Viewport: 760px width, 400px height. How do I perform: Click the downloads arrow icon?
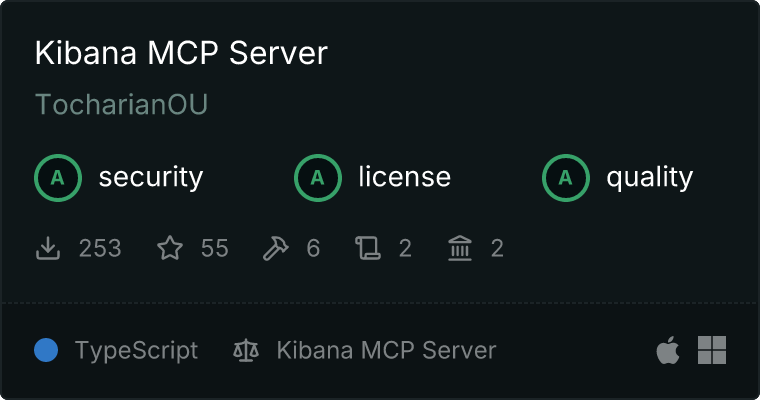(x=48, y=248)
